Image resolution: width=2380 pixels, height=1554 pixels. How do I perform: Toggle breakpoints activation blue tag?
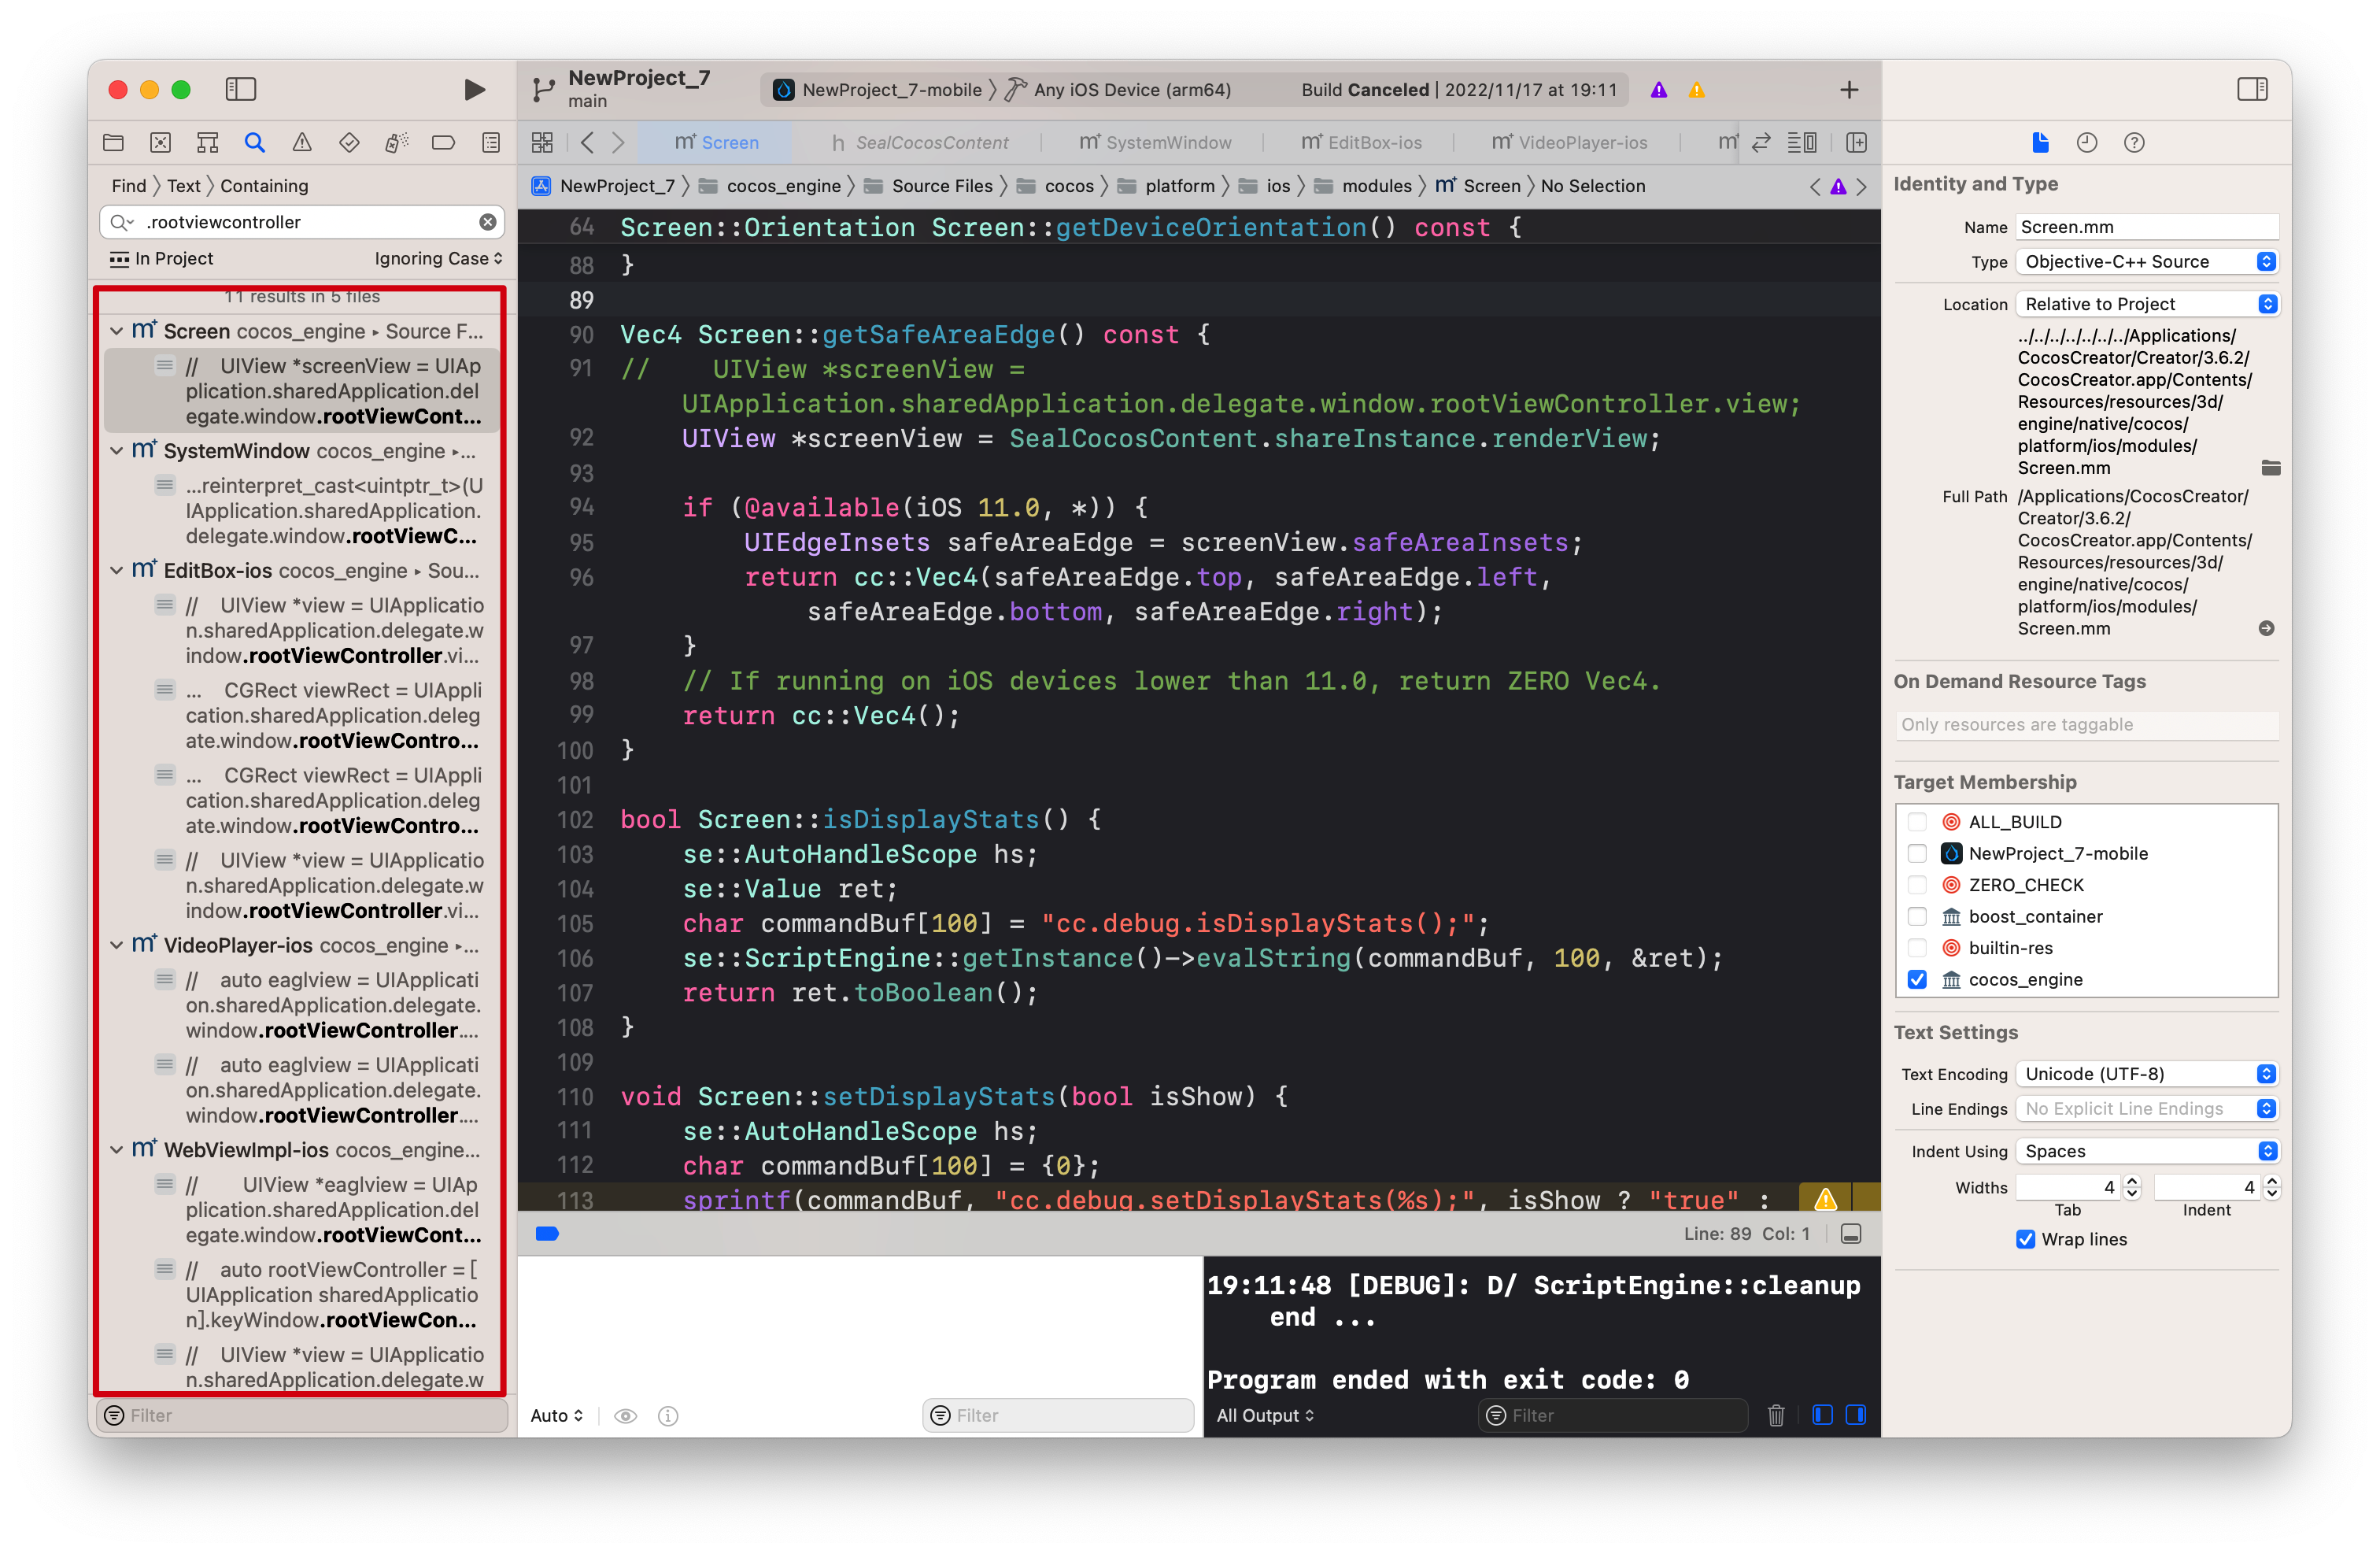click(x=547, y=1234)
